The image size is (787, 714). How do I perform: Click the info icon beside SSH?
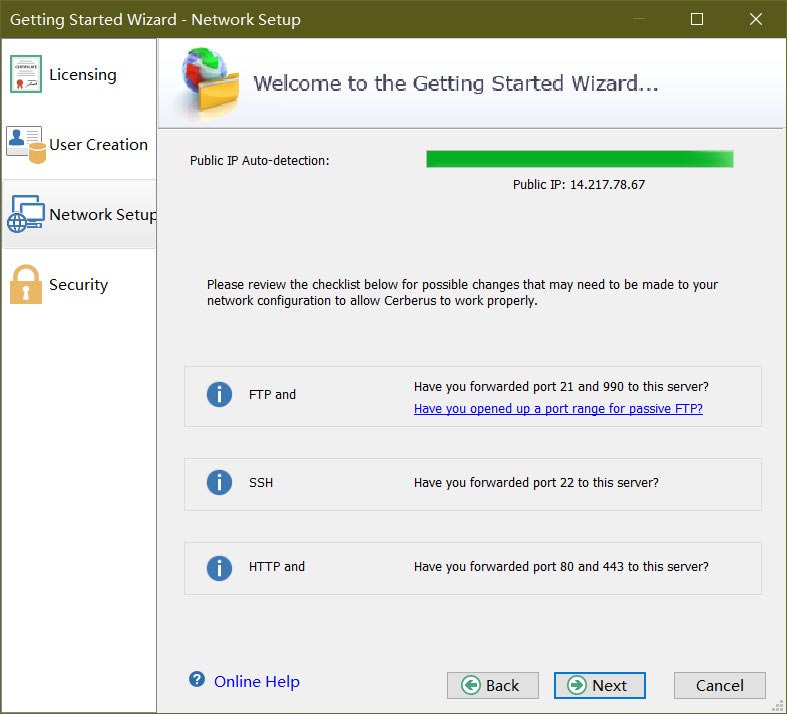(219, 483)
